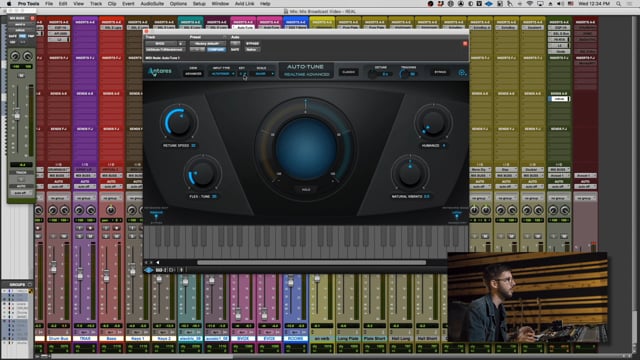Open the Window menu

click(x=220, y=4)
